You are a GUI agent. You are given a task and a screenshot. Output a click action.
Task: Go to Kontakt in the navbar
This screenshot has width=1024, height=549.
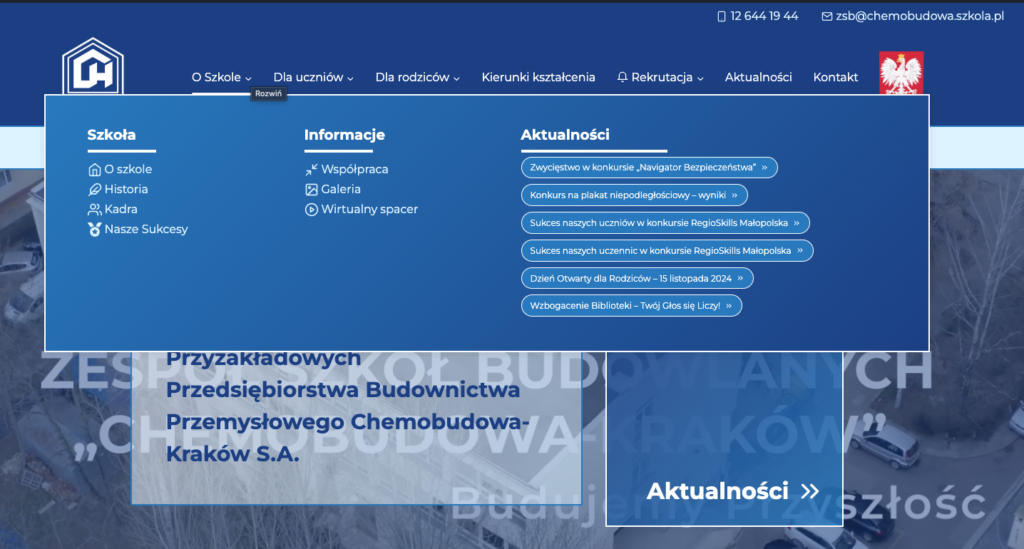point(835,77)
